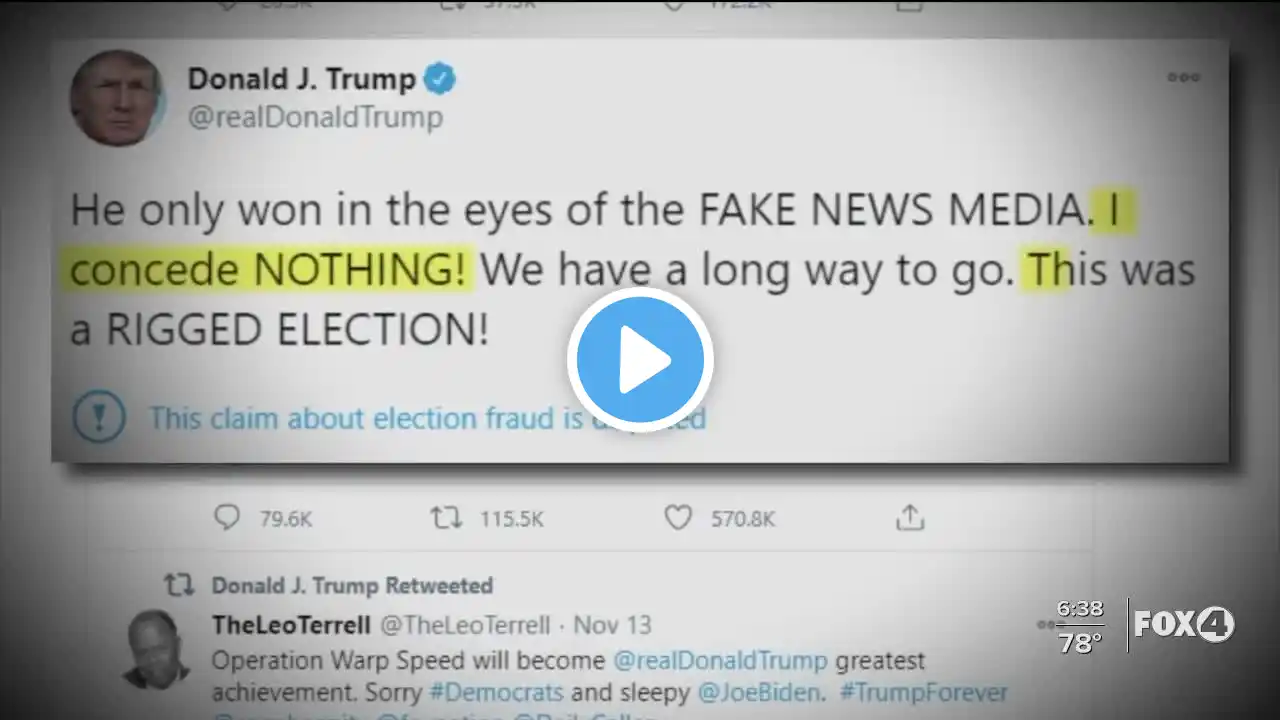Click the retweet icon showing 115.5K
1280x720 pixels.
click(x=446, y=518)
